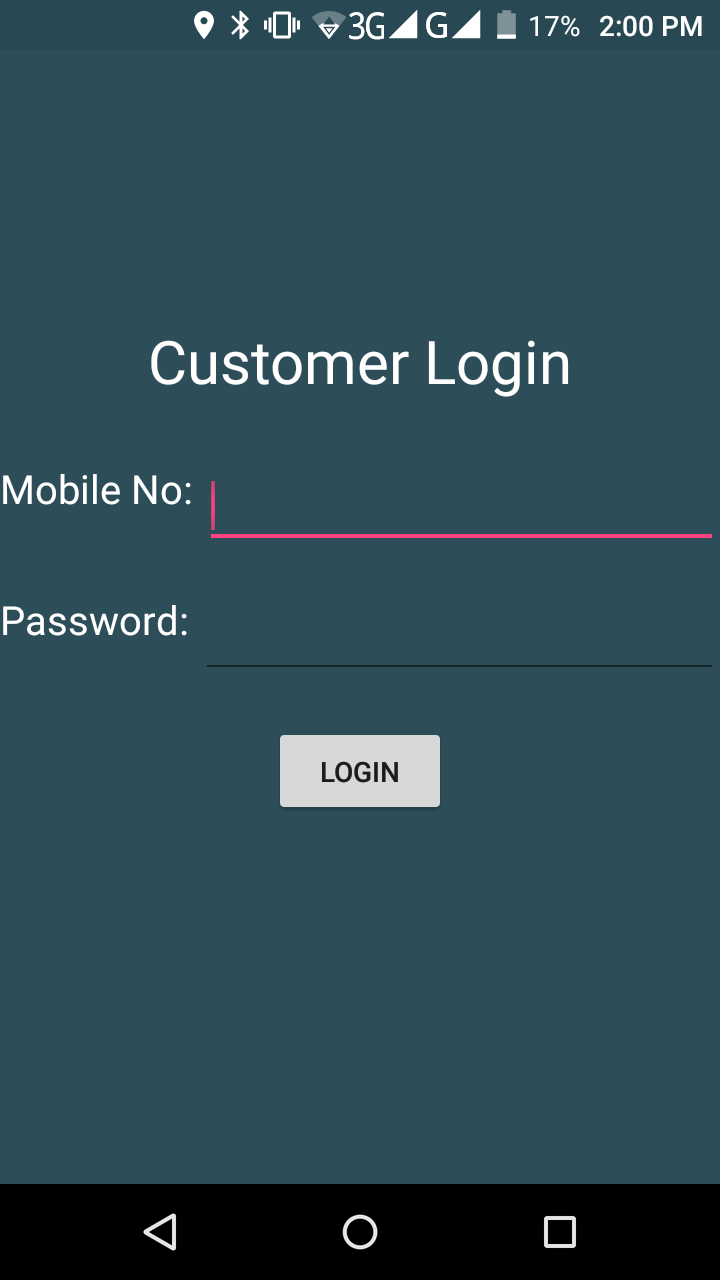Tap the second SIM G network label
Screen dimensions: 720x1280
click(x=436, y=27)
